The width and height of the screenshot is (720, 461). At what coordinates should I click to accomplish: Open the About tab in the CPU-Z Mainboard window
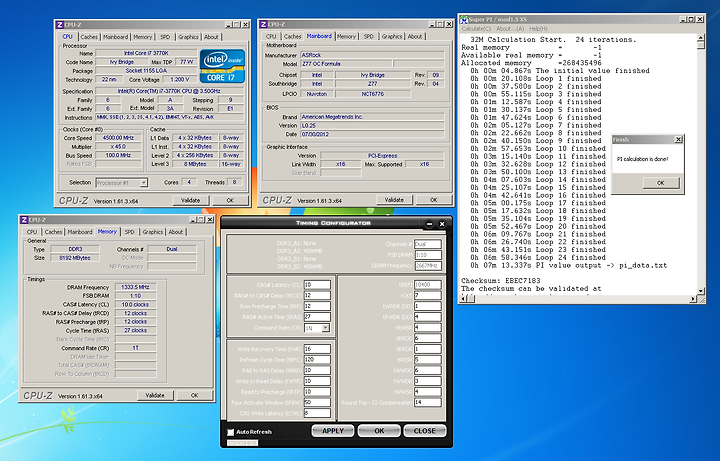pos(415,36)
